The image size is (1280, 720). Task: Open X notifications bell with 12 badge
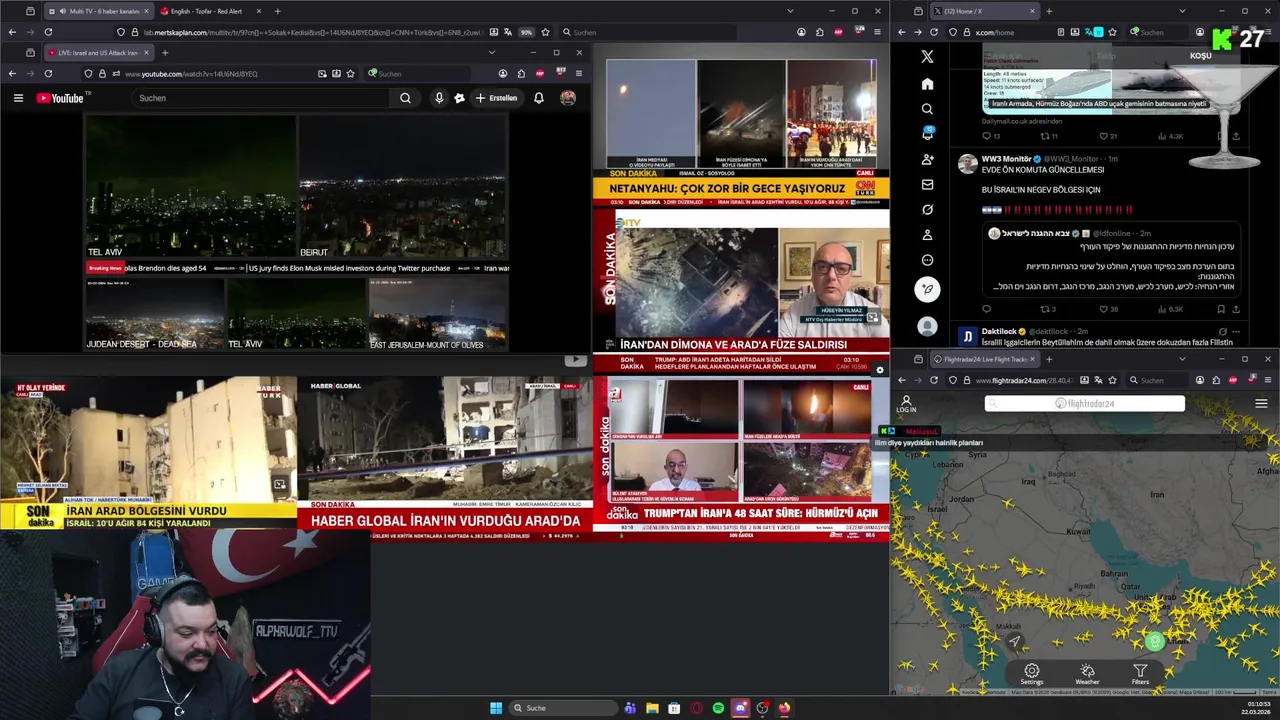point(927,134)
